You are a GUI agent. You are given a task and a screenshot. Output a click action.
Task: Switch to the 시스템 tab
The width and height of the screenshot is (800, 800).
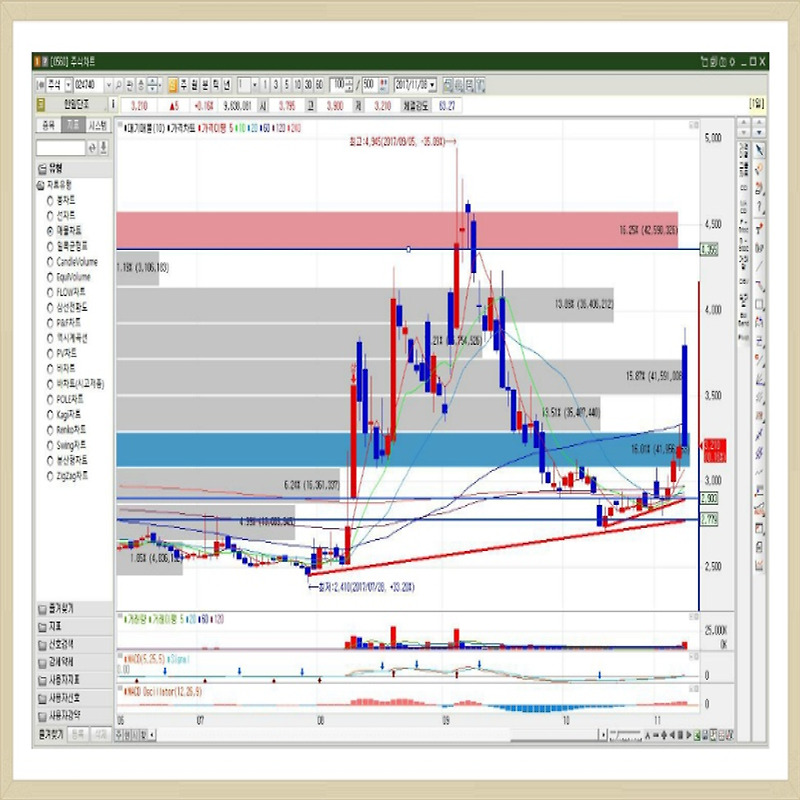[97, 126]
